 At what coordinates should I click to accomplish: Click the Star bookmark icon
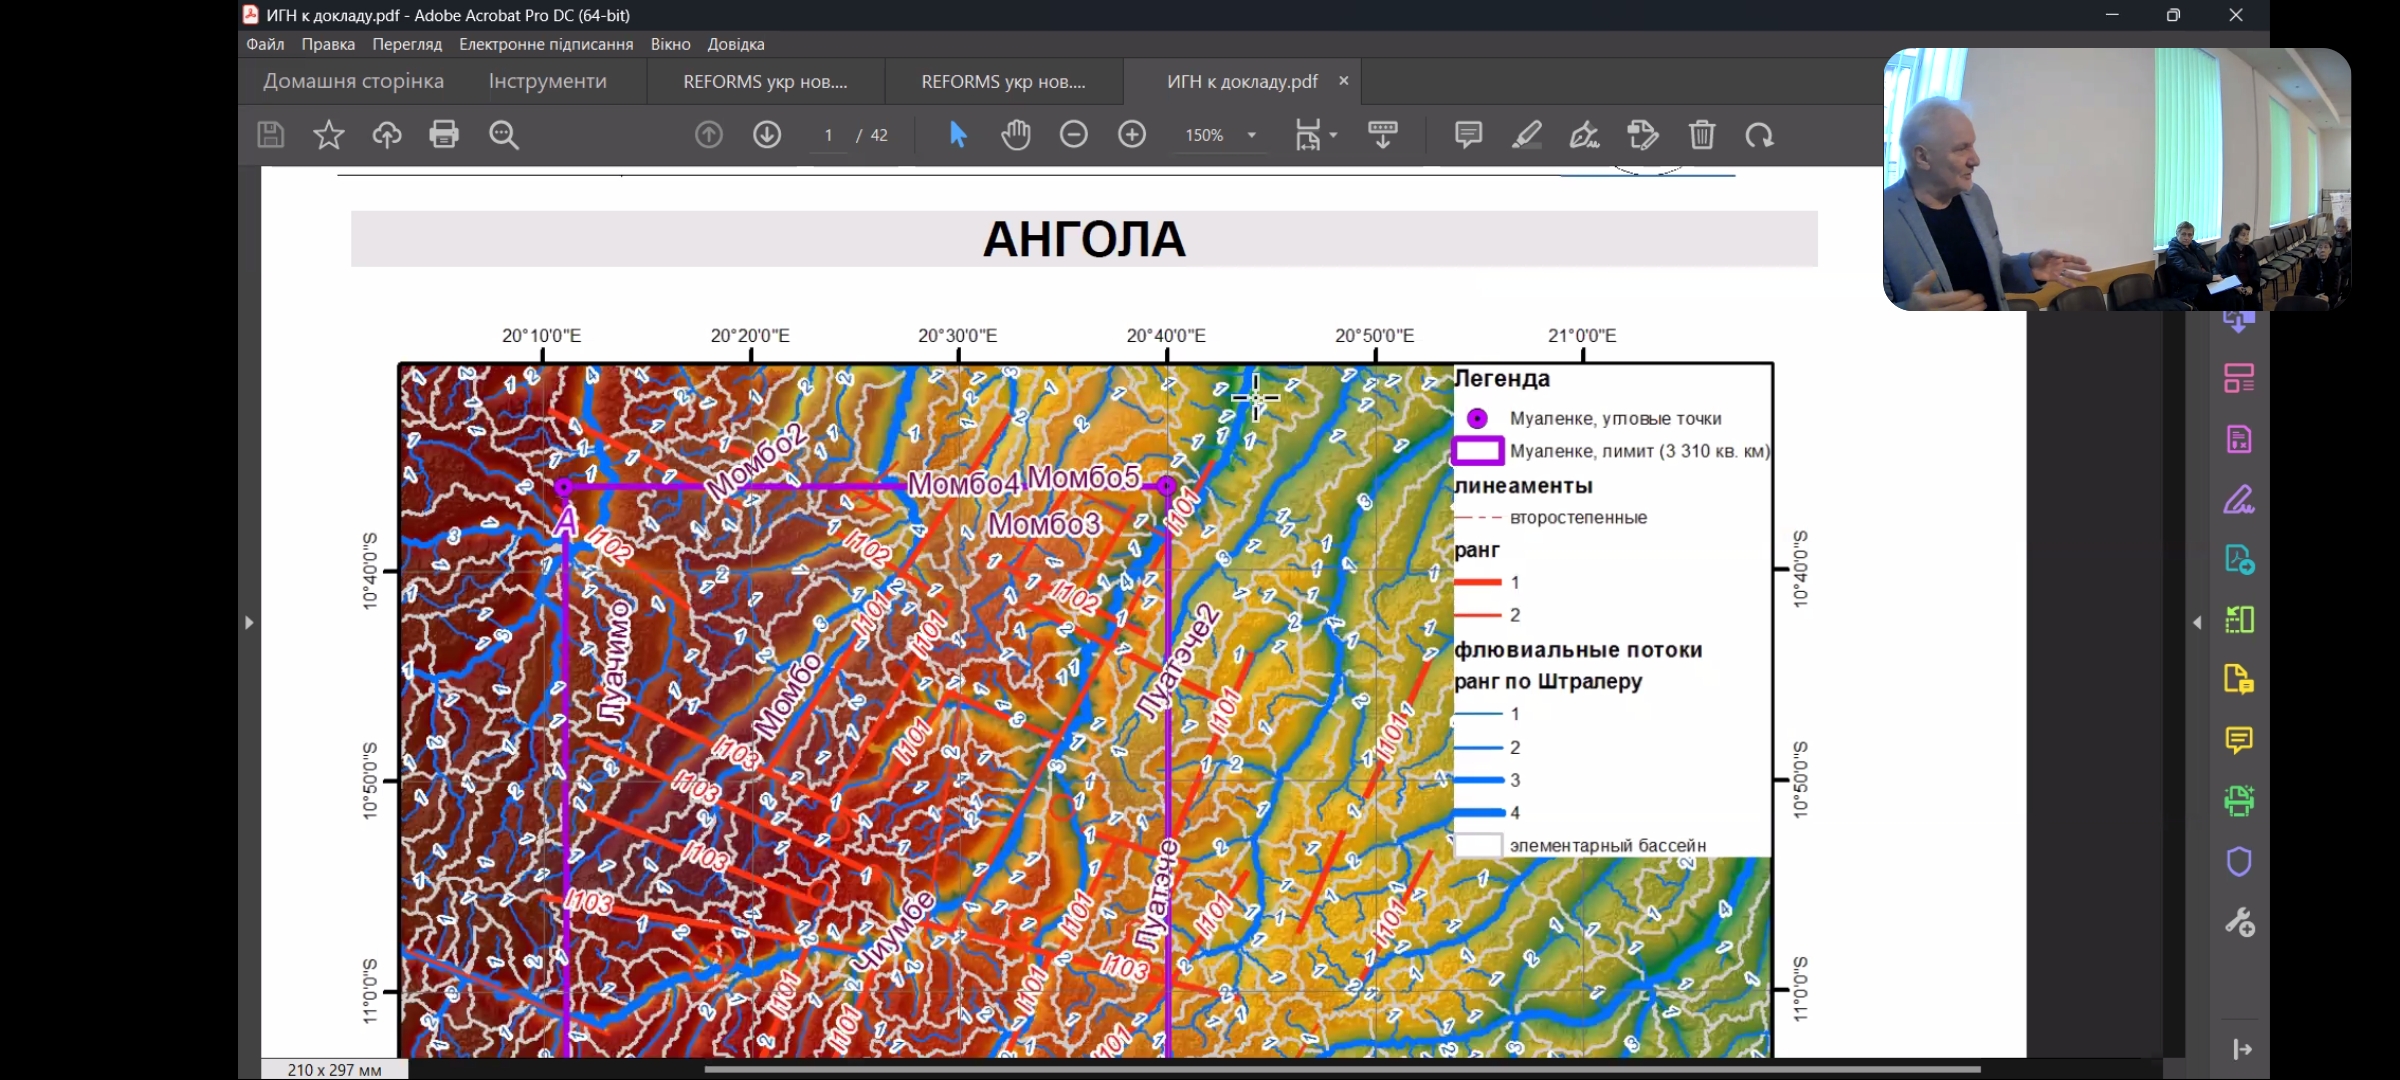[328, 134]
